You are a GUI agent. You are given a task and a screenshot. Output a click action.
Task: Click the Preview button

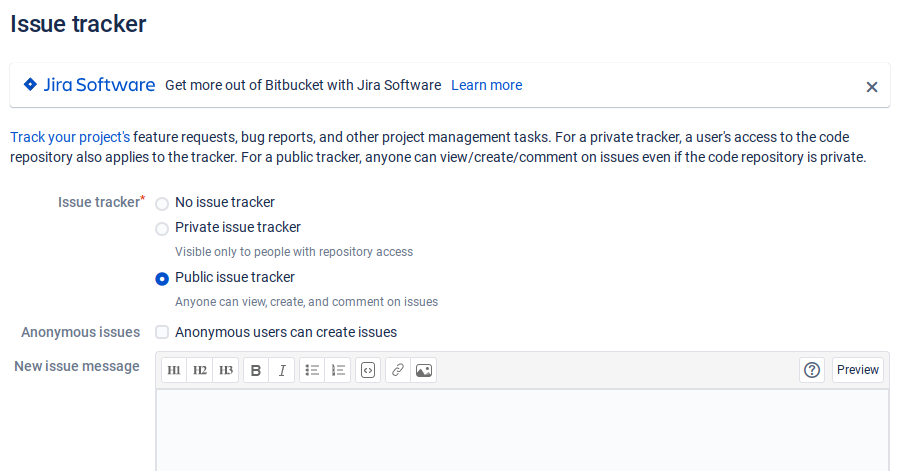click(x=858, y=370)
